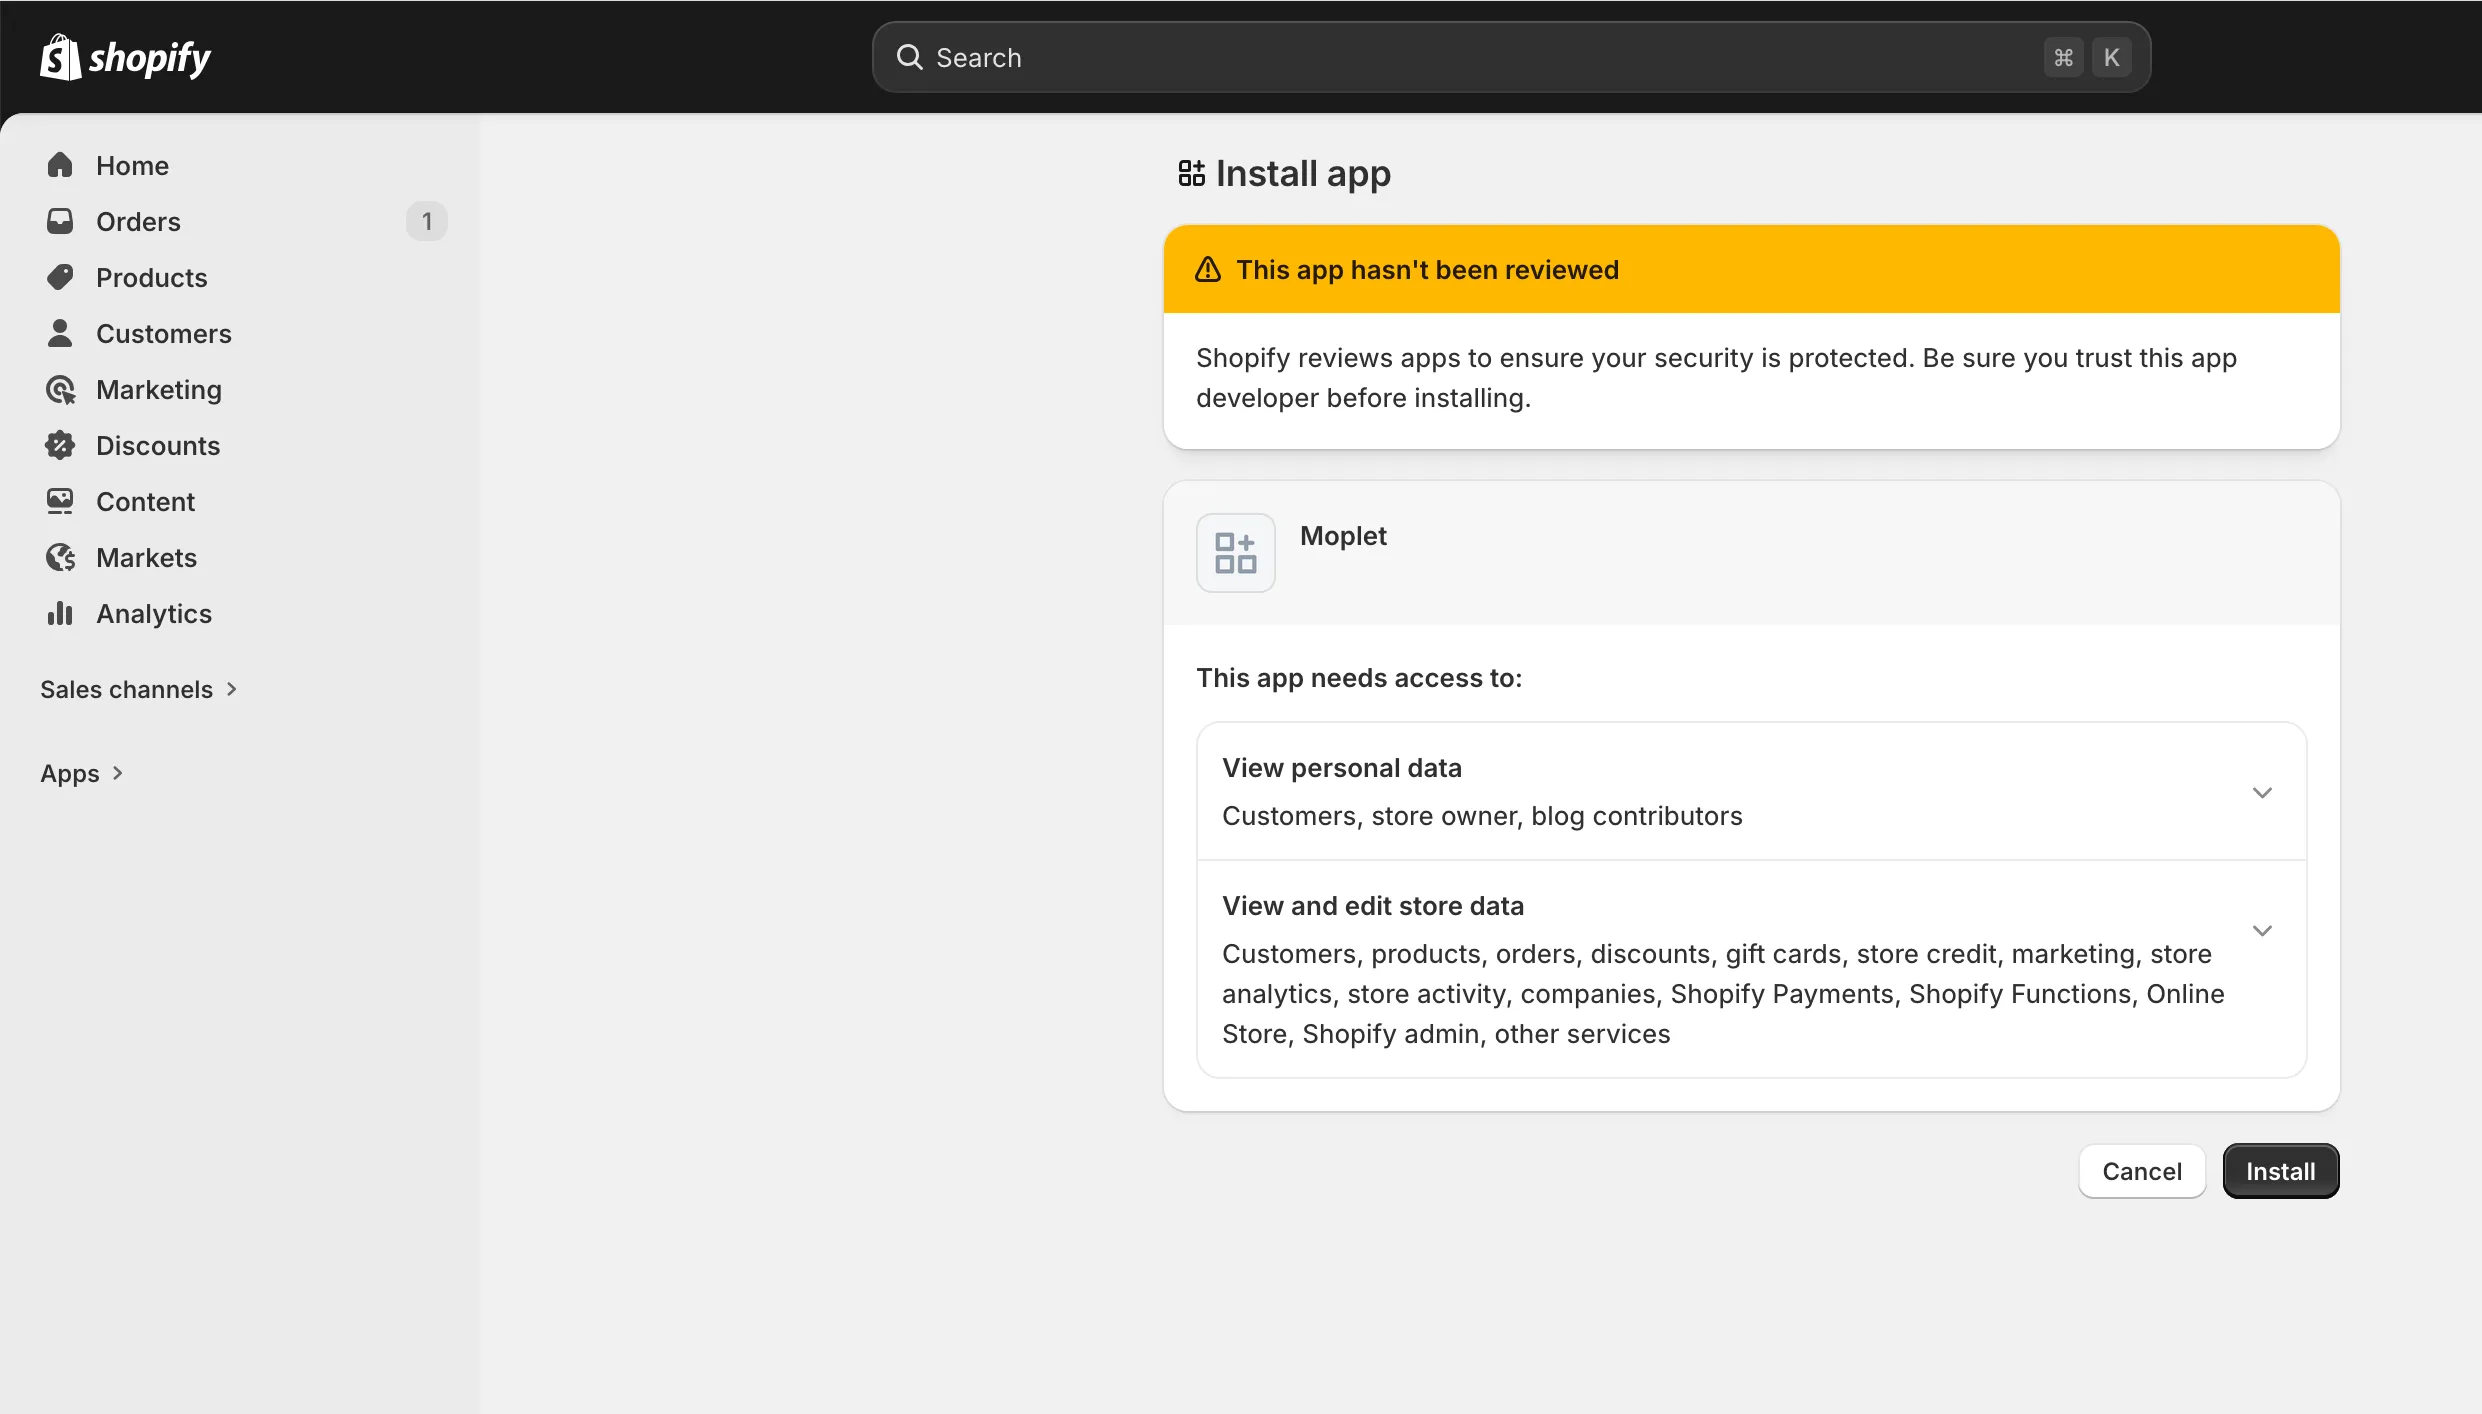This screenshot has width=2482, height=1414.
Task: Open Content in sidebar
Action: tap(241, 501)
